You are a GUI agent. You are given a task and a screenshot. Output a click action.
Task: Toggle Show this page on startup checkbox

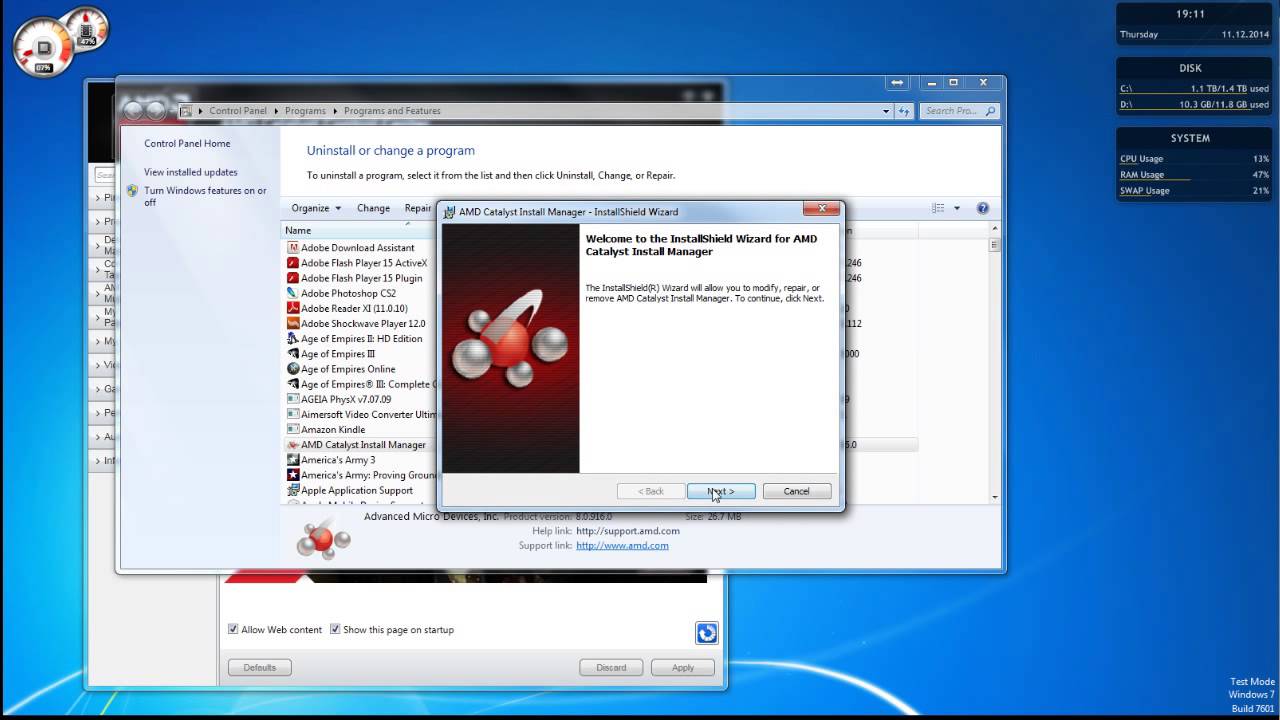pyautogui.click(x=335, y=630)
